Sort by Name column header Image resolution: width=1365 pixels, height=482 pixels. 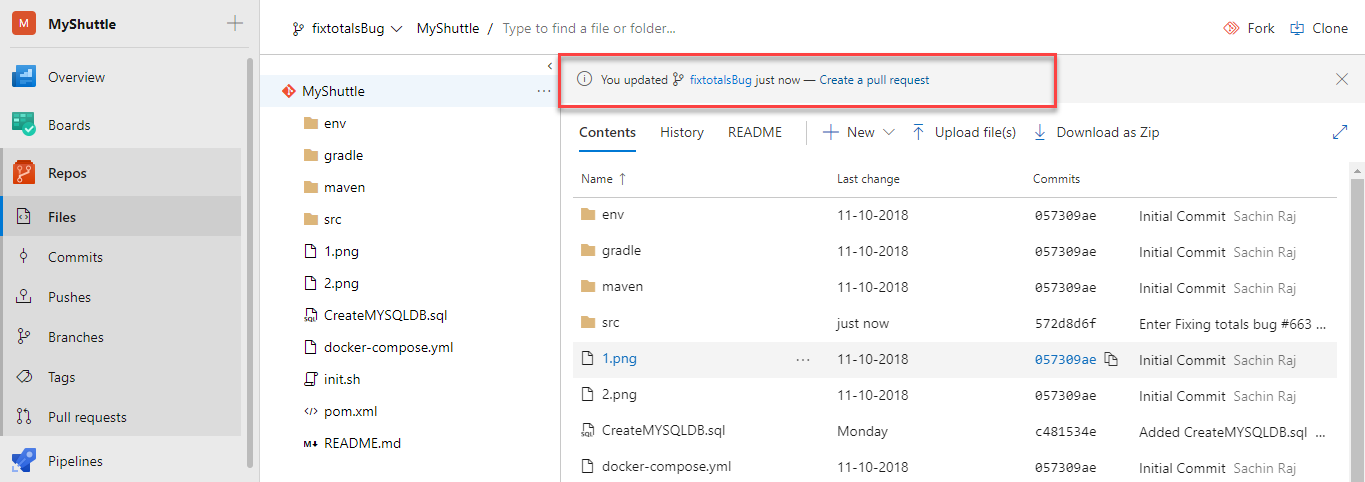tap(604, 179)
